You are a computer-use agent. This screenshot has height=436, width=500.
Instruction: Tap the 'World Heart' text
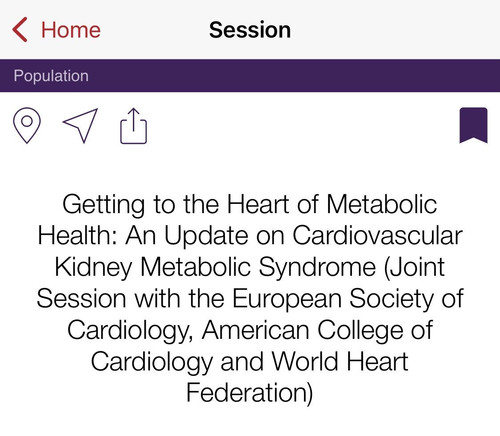point(340,361)
